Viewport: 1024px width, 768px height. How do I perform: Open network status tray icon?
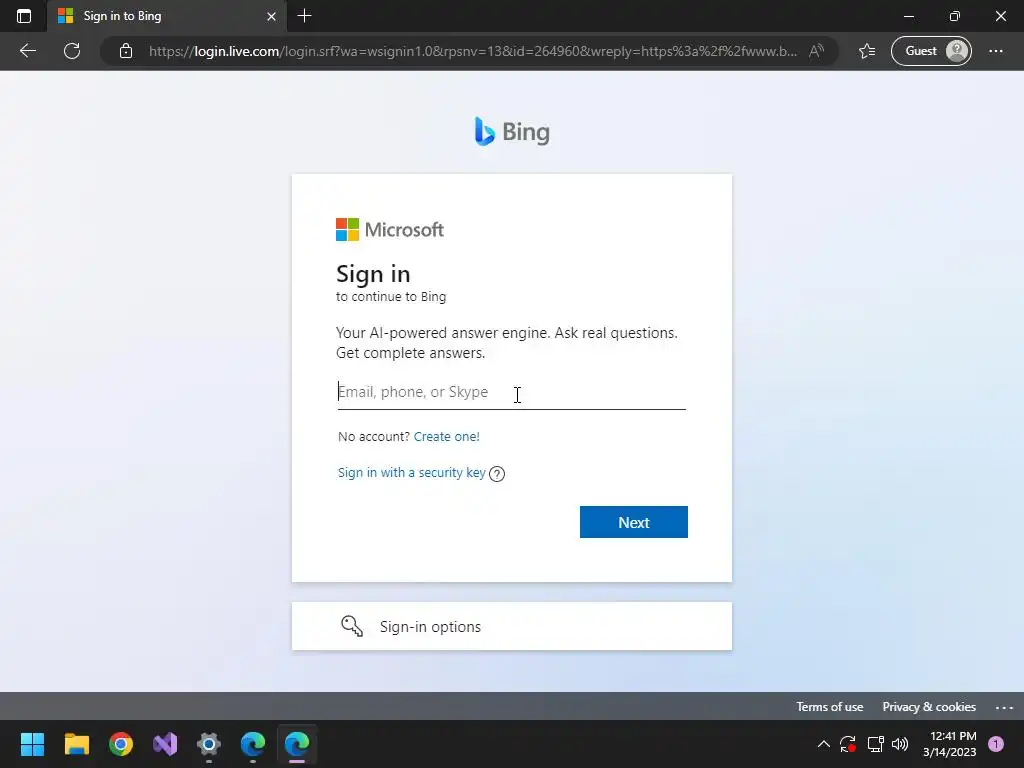875,744
